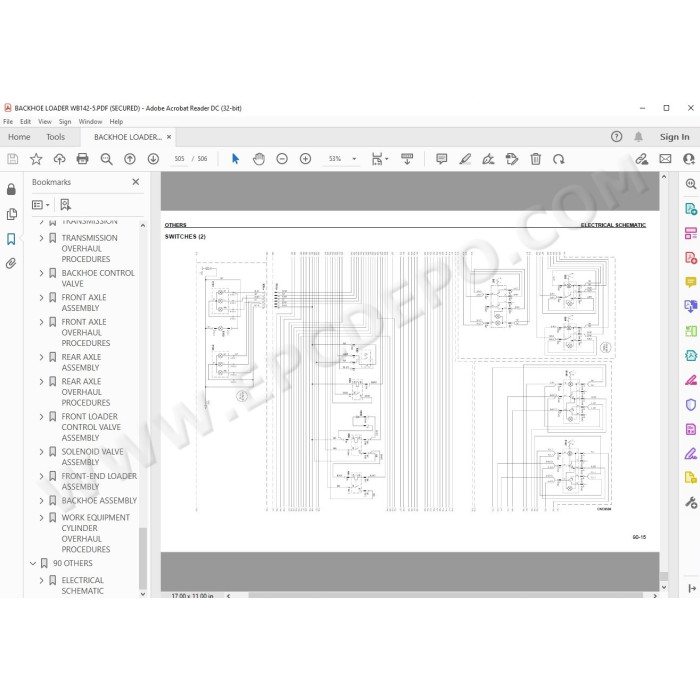The height and width of the screenshot is (700, 700).
Task: Open the Edit menu
Action: tap(25, 121)
